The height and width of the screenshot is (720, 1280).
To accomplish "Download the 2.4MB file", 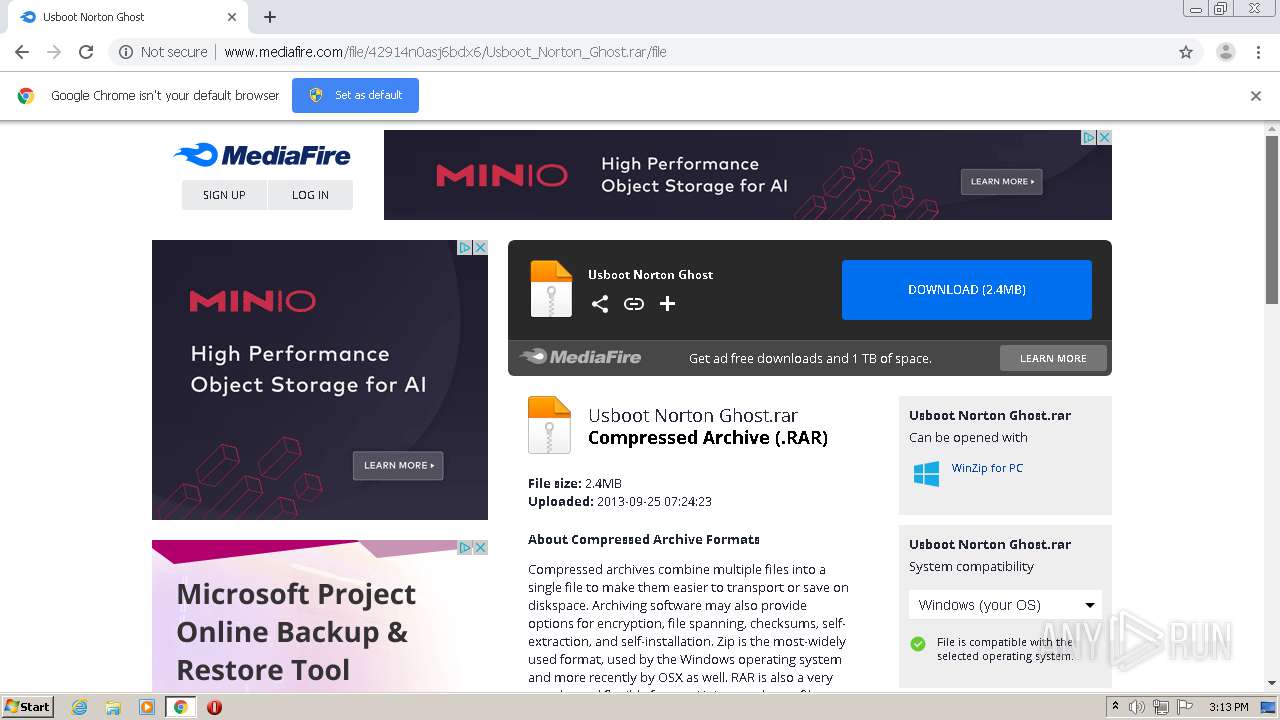I will click(967, 290).
